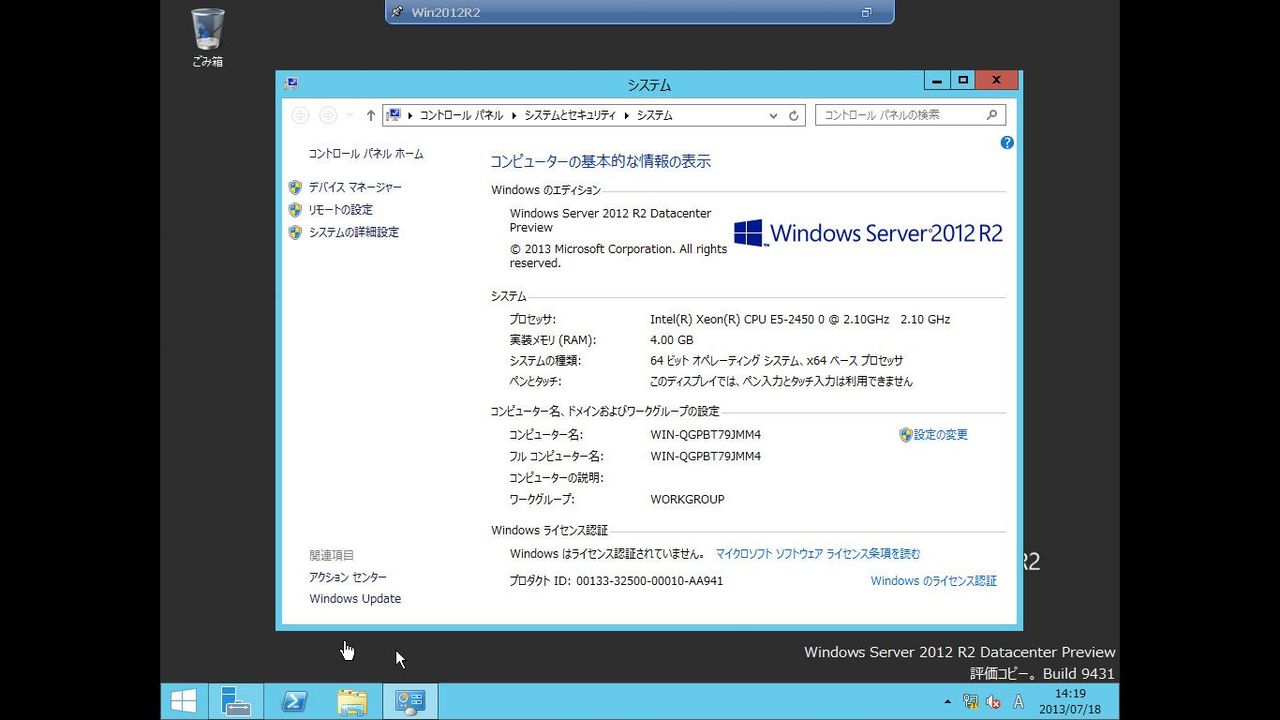The width and height of the screenshot is (1280, 720).
Task: Expand arrow after コントロール パネル breadcrumb
Action: [514, 116]
